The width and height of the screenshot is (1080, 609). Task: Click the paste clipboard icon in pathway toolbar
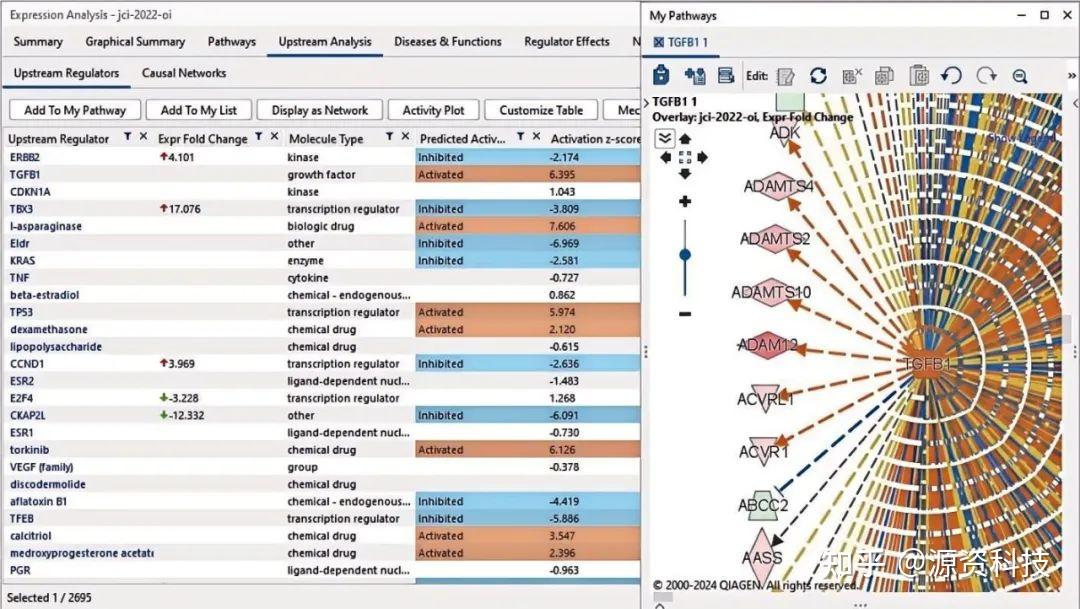click(918, 75)
